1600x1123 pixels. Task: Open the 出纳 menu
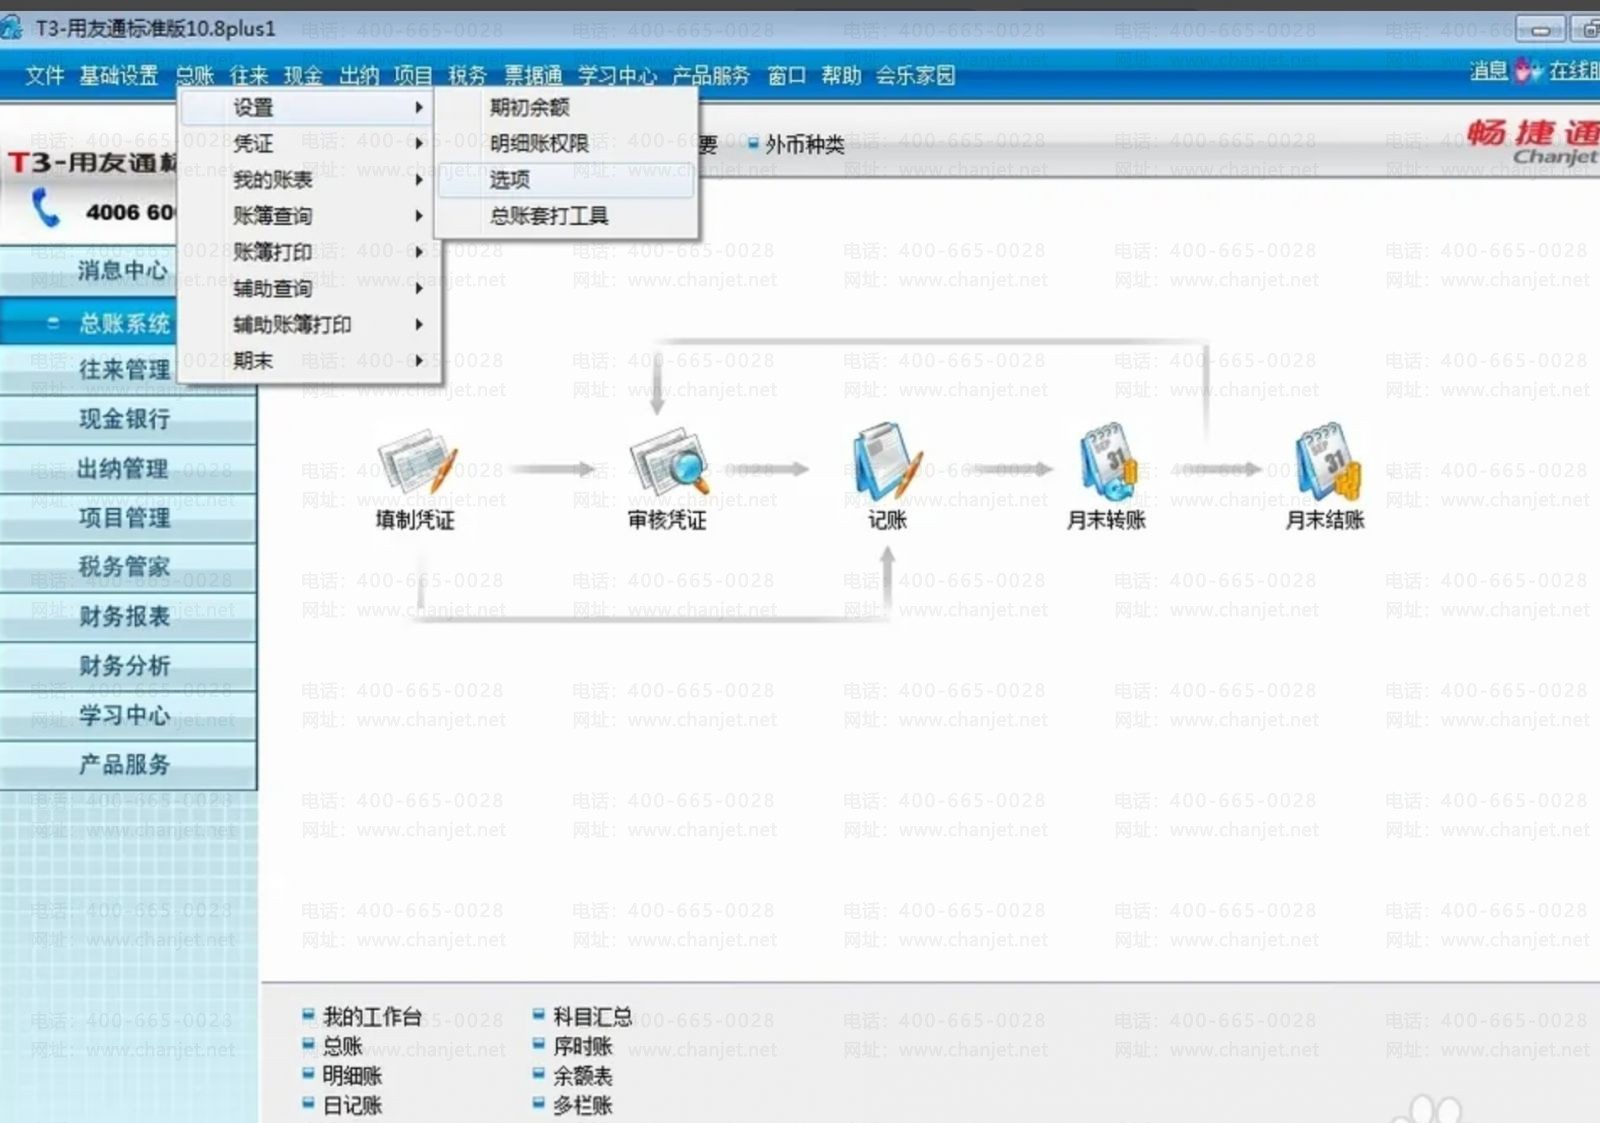click(x=359, y=75)
